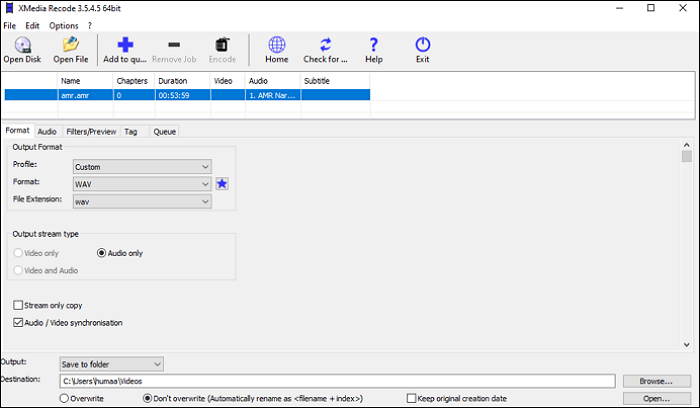Uncheck Audio / Video synchronisation
700x408 pixels.
point(18,323)
